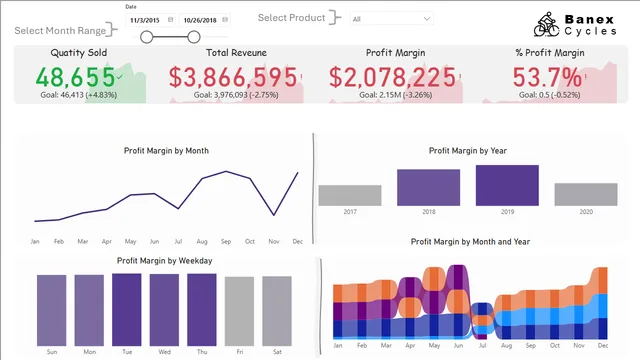Click the Dec column in the ribbon chart

coord(602,303)
